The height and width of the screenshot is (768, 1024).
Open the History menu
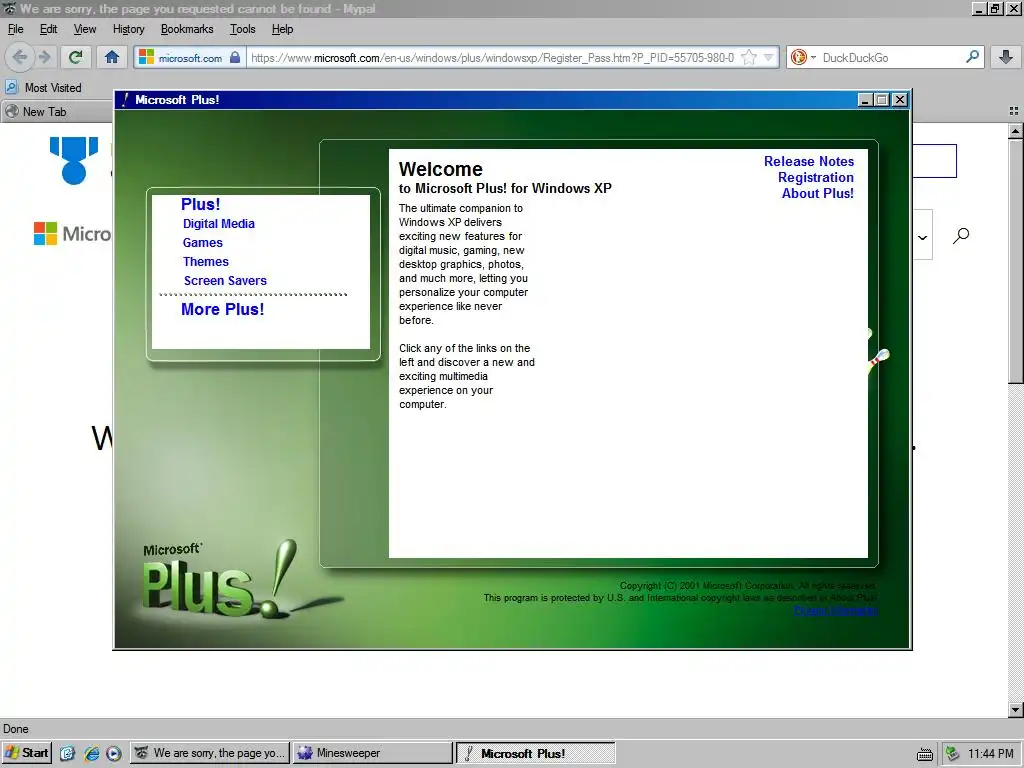[129, 29]
